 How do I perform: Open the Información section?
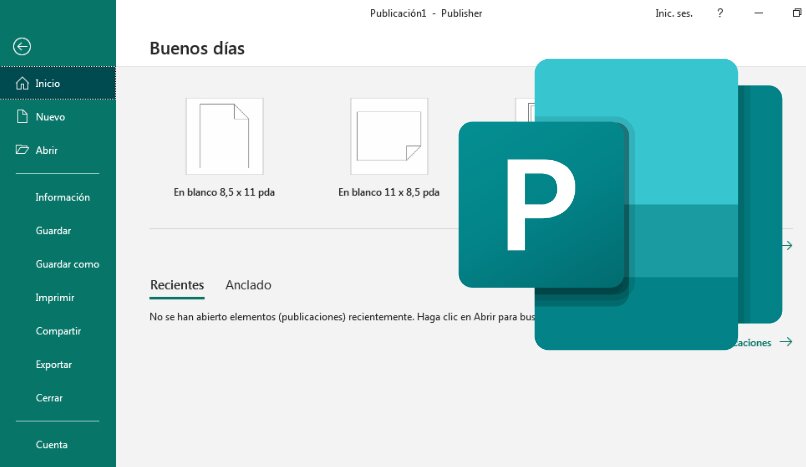(62, 197)
